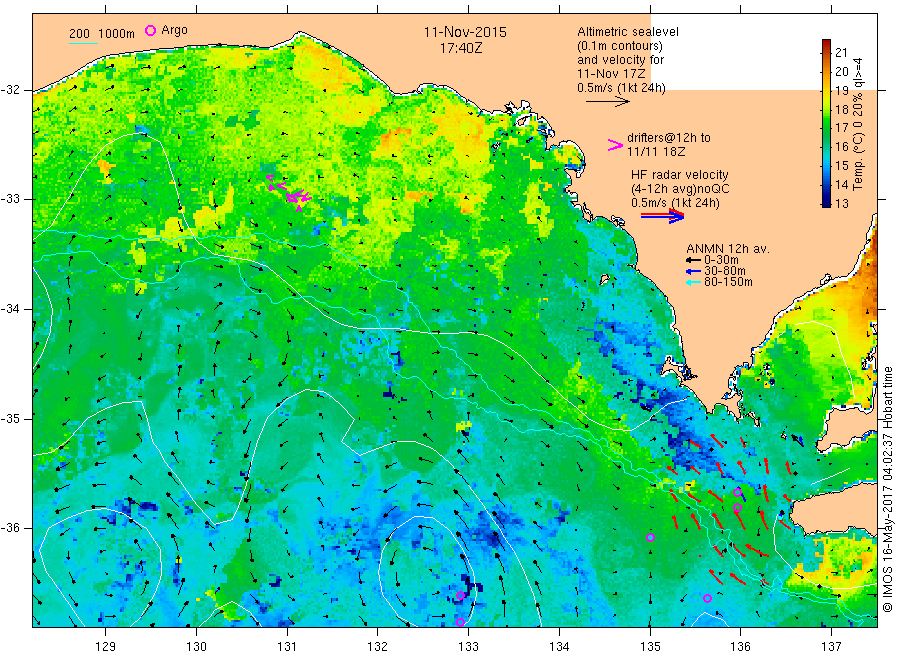The width and height of the screenshot is (900, 660).
Task: Click the 'Altimetric sealevel' legend heading
Action: [628, 32]
